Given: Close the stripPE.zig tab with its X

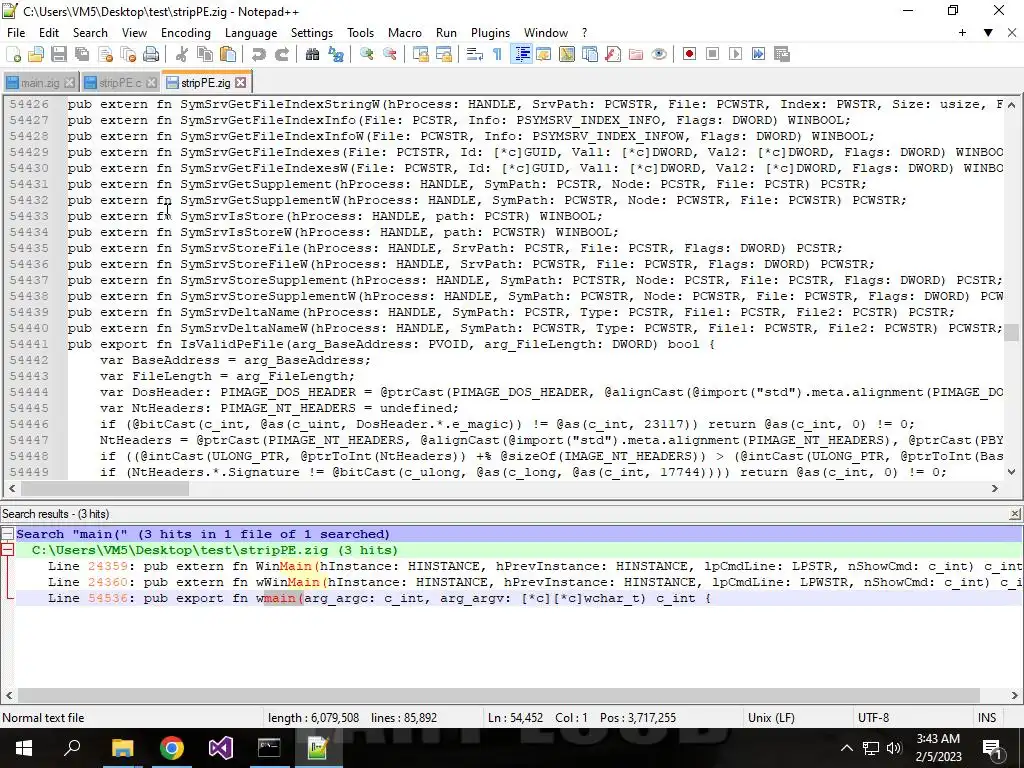Looking at the screenshot, I should point(241,82).
